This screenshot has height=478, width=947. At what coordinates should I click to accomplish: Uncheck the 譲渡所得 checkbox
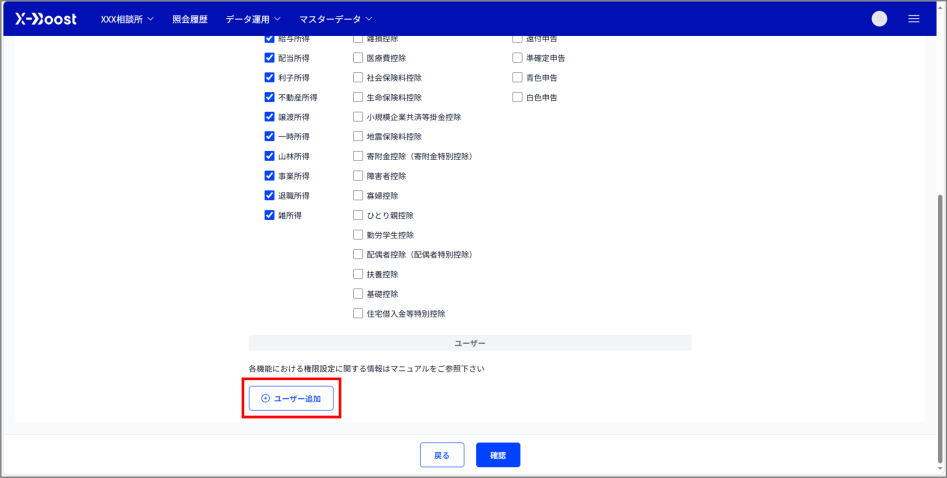[269, 117]
